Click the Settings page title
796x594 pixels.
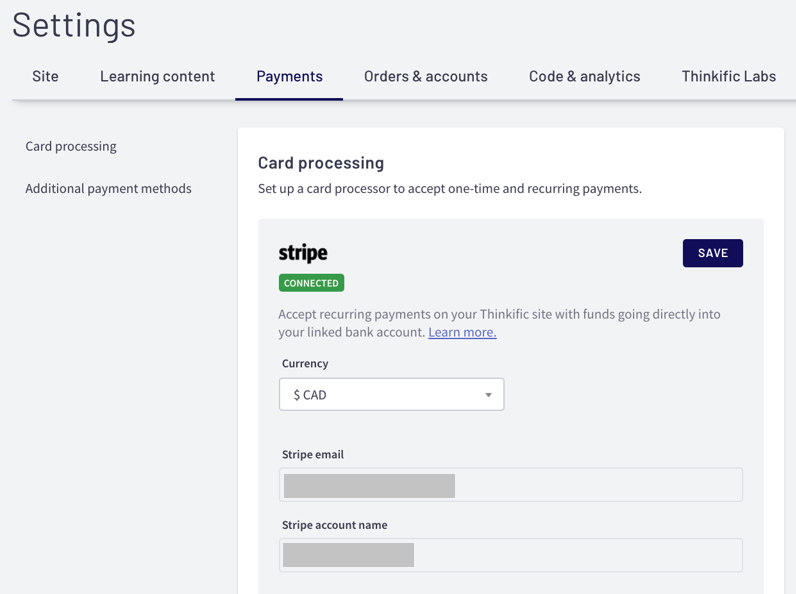[74, 25]
